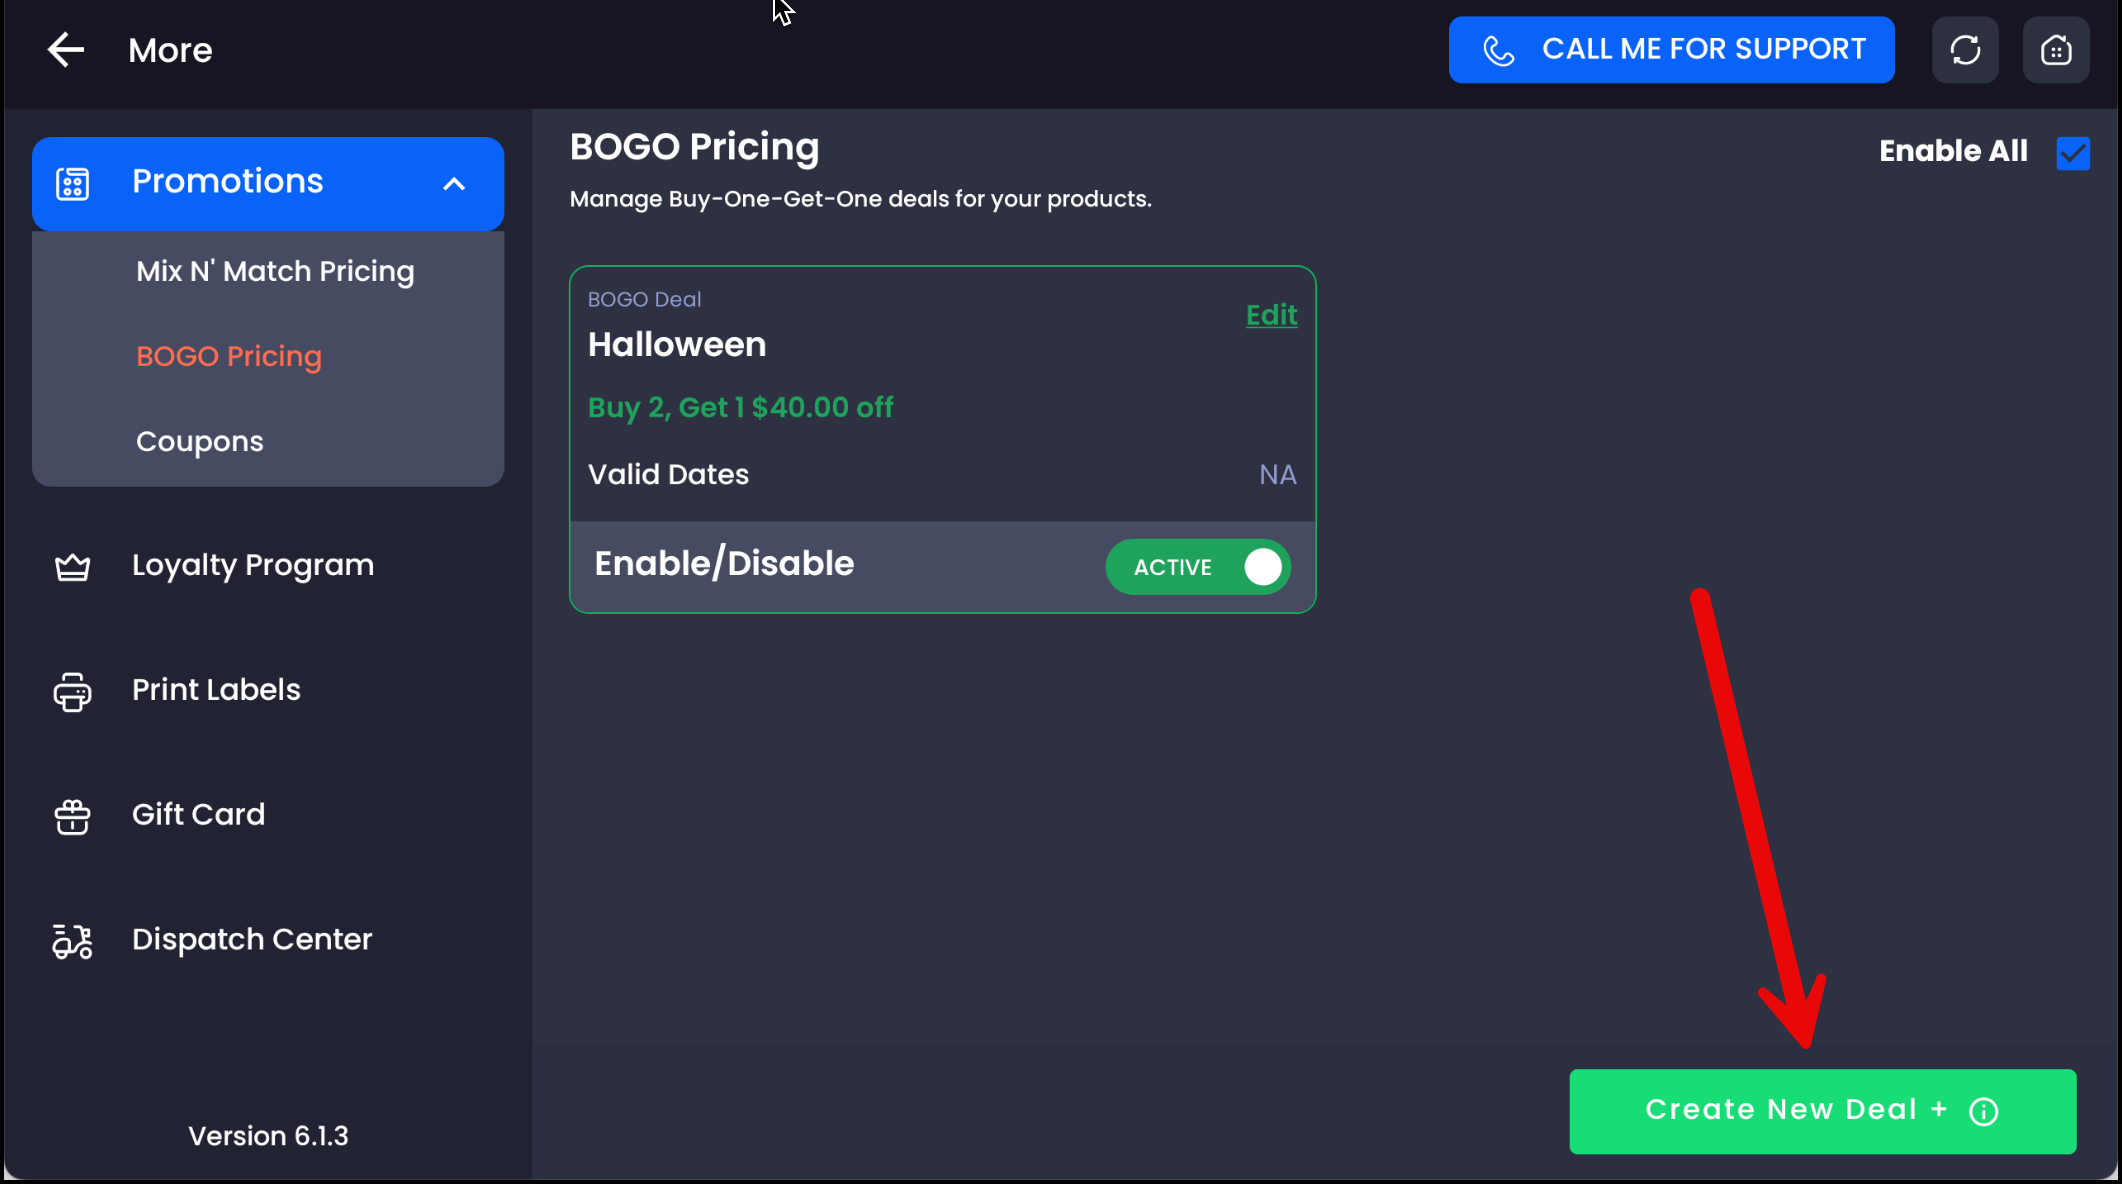Image resolution: width=2122 pixels, height=1184 pixels.
Task: Click info icon on Create New Deal
Action: click(1984, 1112)
